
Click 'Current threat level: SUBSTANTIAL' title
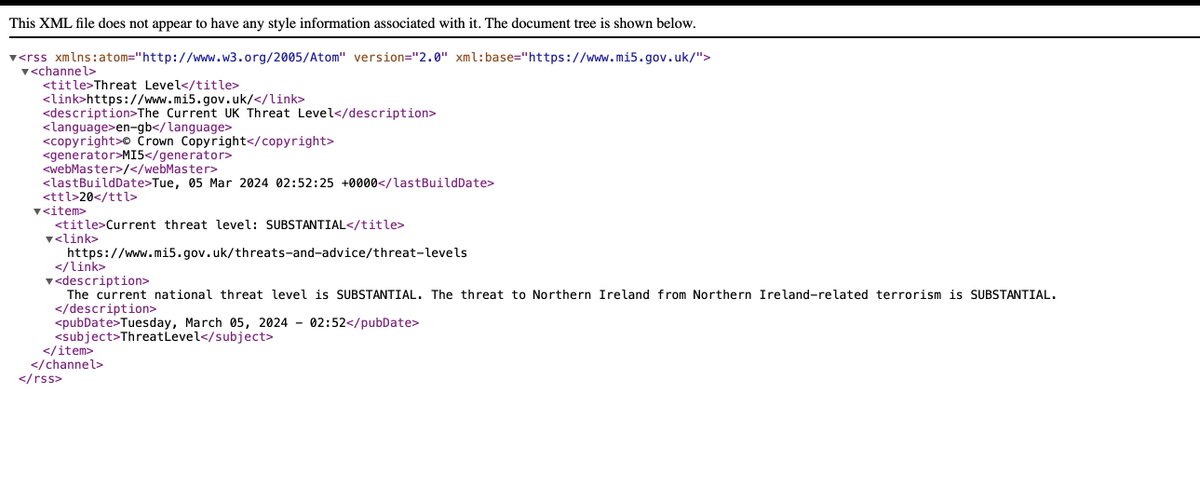[x=225, y=226]
